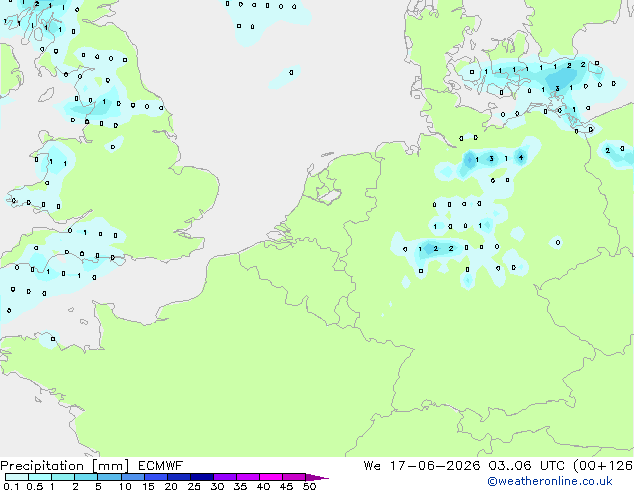Click the ECMWF model label
Viewport: 634px width, 490px height.
pyautogui.click(x=161, y=466)
